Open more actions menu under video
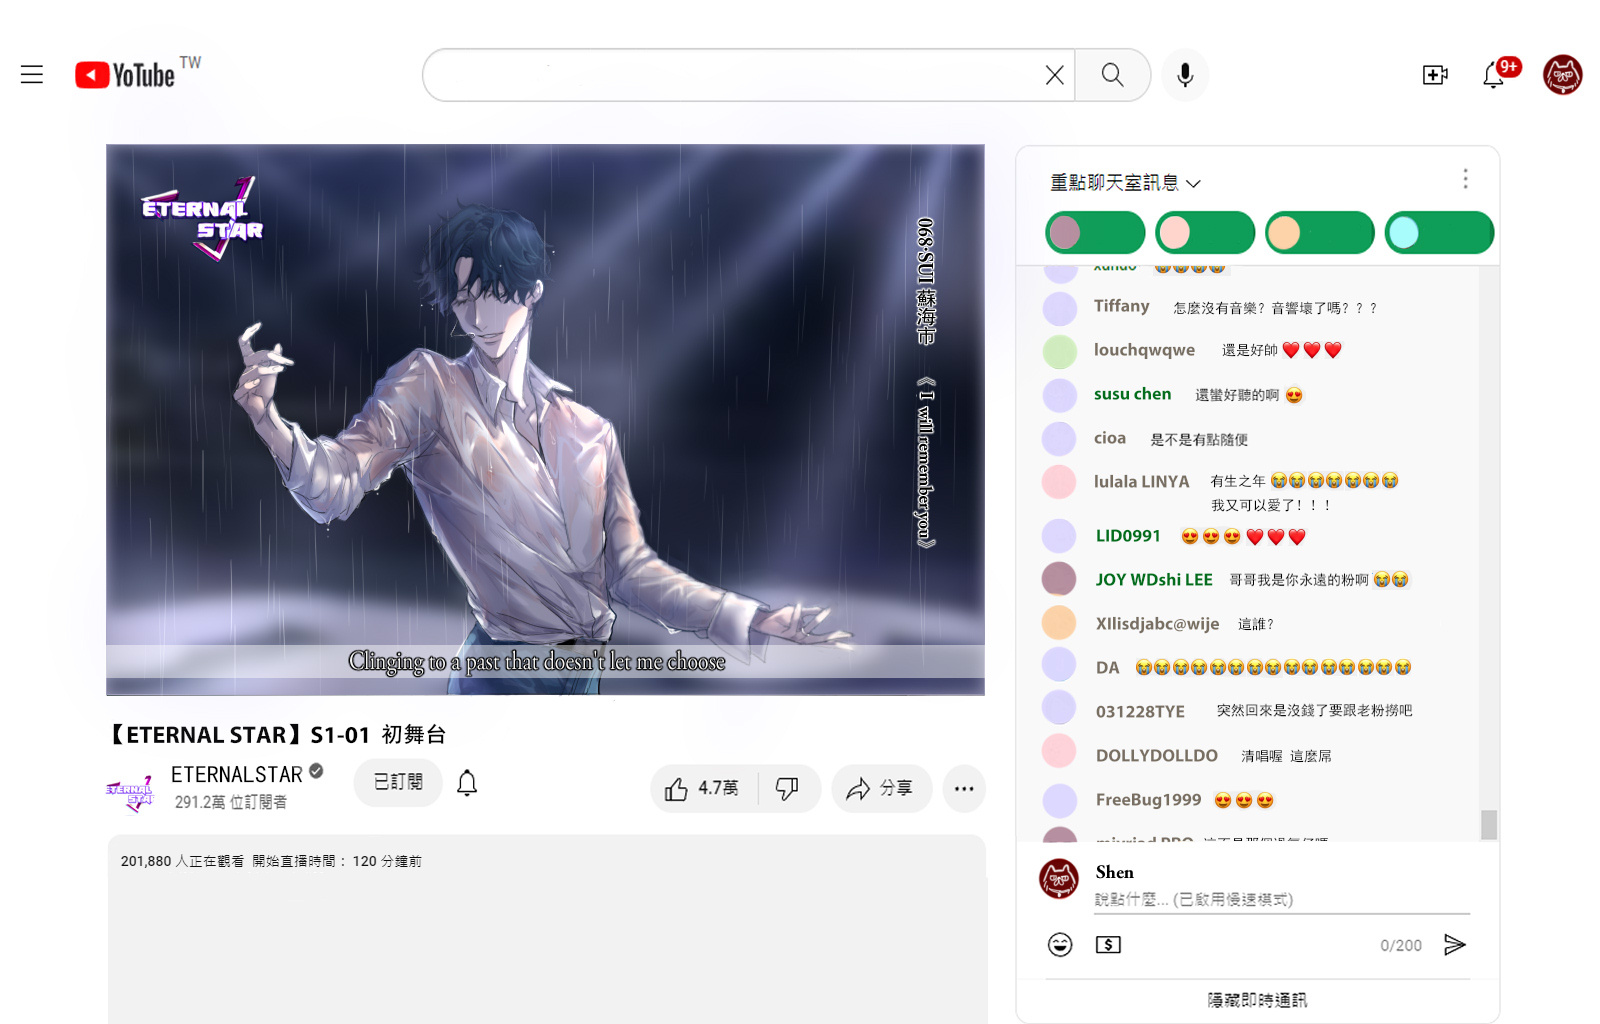Screen dimensions: 1600x1024 964,789
